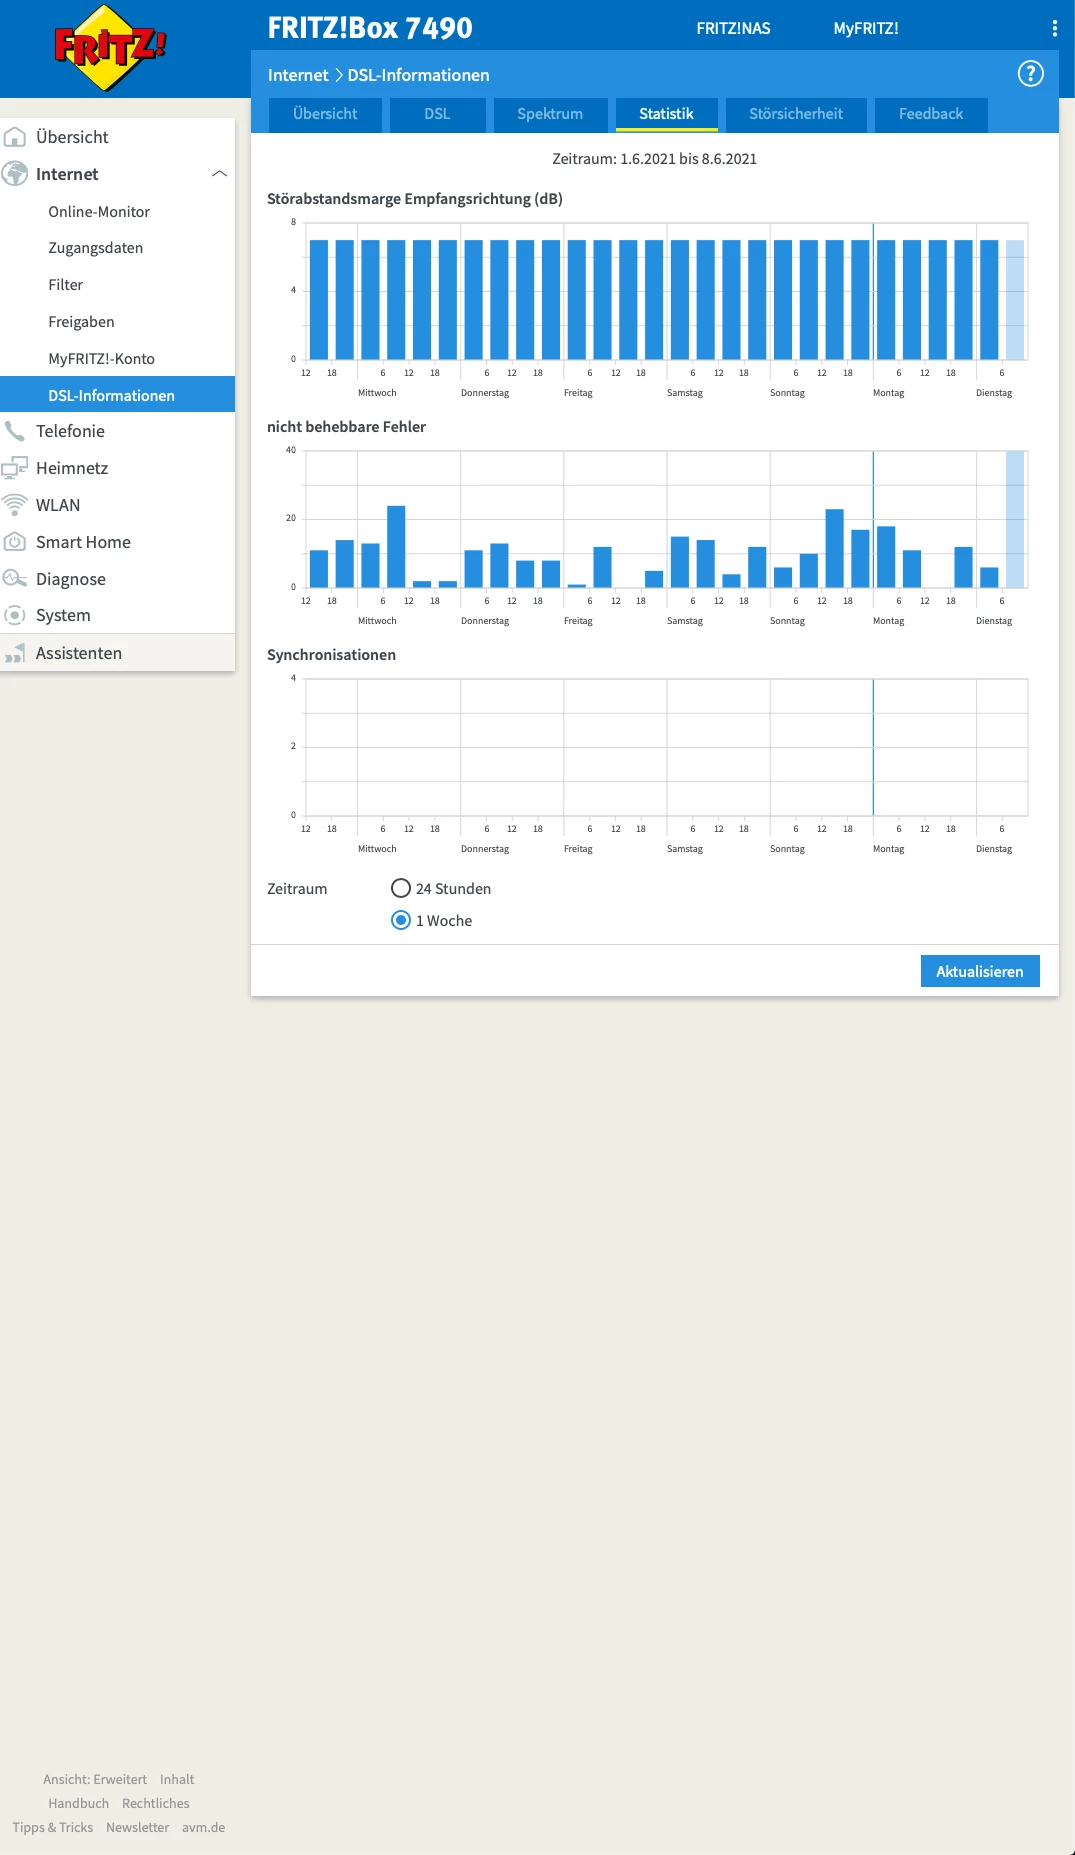Click the Assistenten icon

[15, 653]
